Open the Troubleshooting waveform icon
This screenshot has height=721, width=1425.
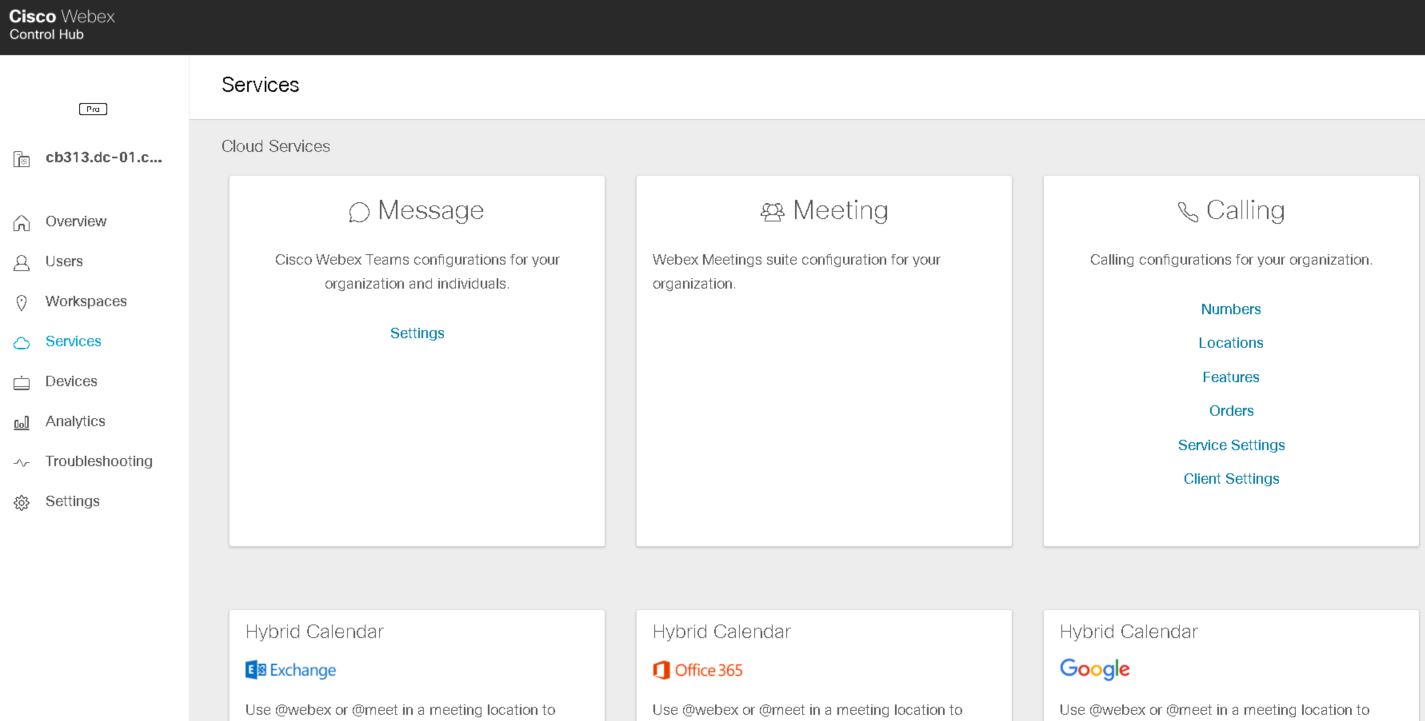point(20,461)
